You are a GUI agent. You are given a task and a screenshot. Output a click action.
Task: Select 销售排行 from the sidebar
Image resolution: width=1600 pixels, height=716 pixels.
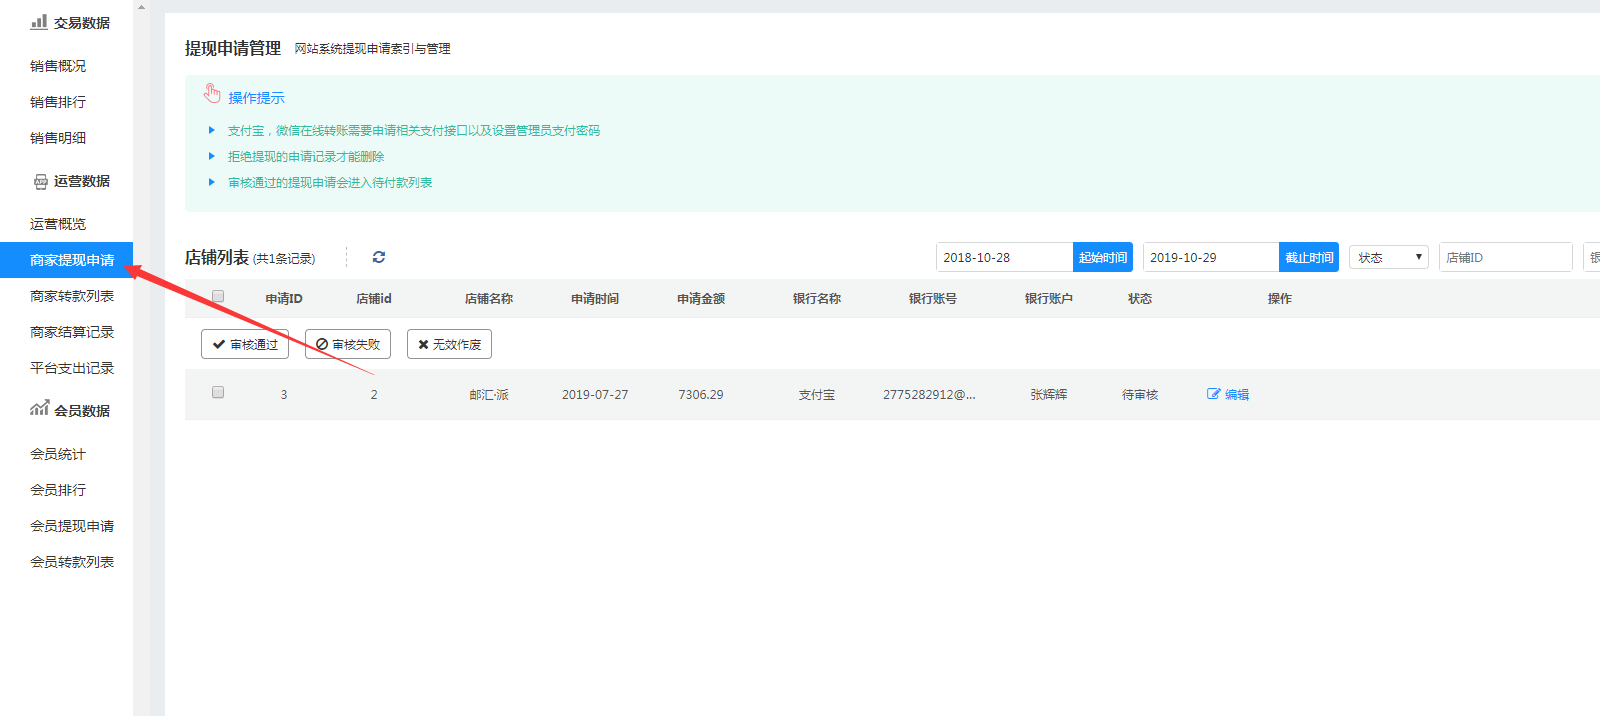(58, 102)
